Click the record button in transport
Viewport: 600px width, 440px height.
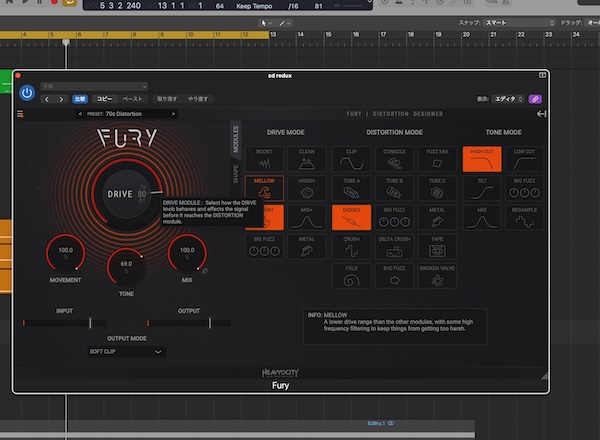(x=54, y=2)
